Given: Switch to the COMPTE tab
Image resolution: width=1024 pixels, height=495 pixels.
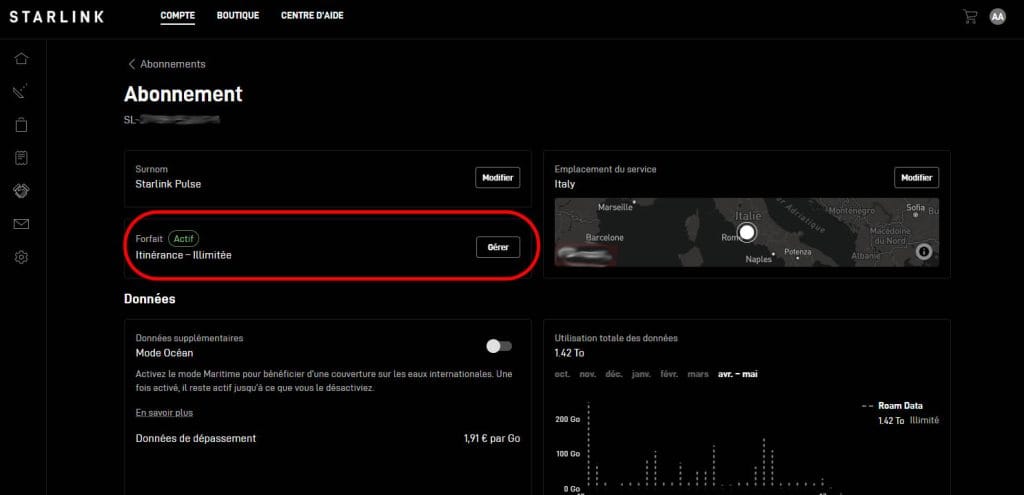Looking at the screenshot, I should point(178,16).
